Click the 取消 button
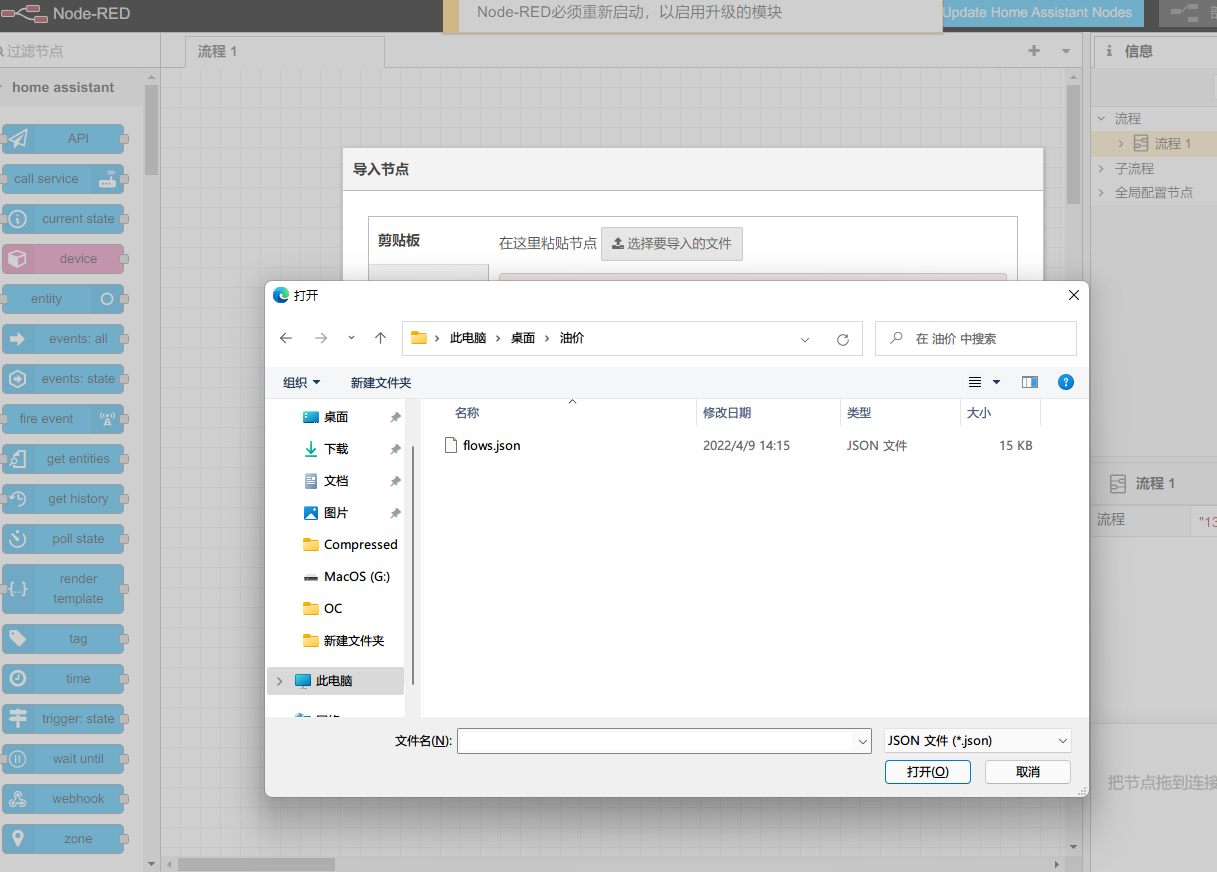This screenshot has width=1217, height=872. click(1027, 771)
